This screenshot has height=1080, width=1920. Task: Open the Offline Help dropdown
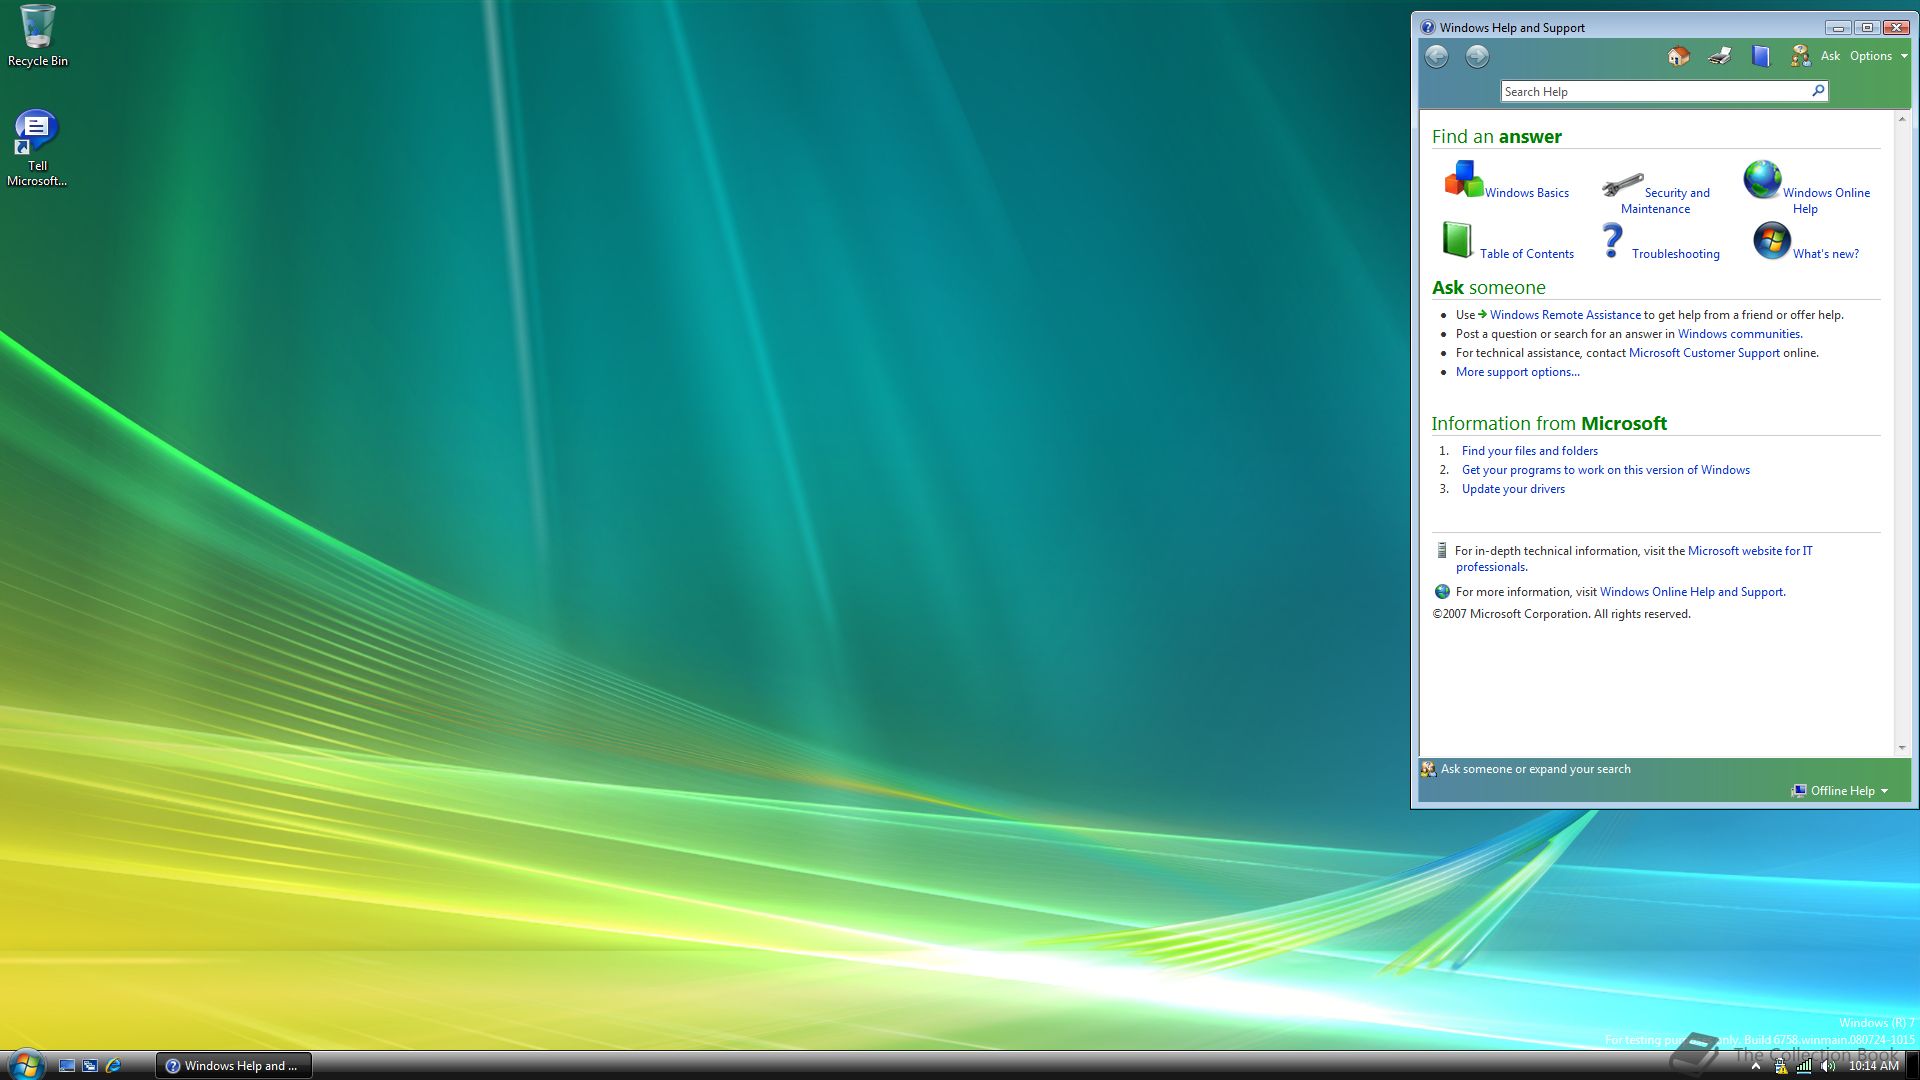(1840, 791)
